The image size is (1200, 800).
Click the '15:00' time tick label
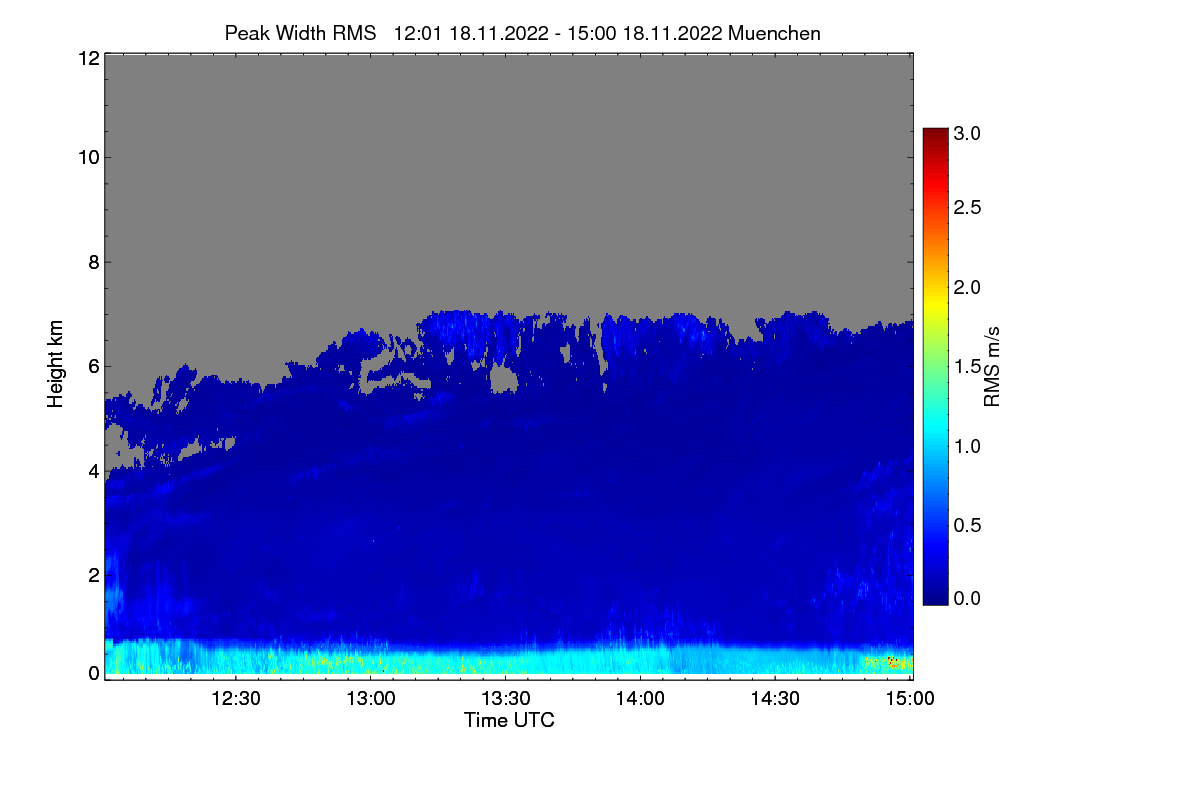pyautogui.click(x=911, y=698)
